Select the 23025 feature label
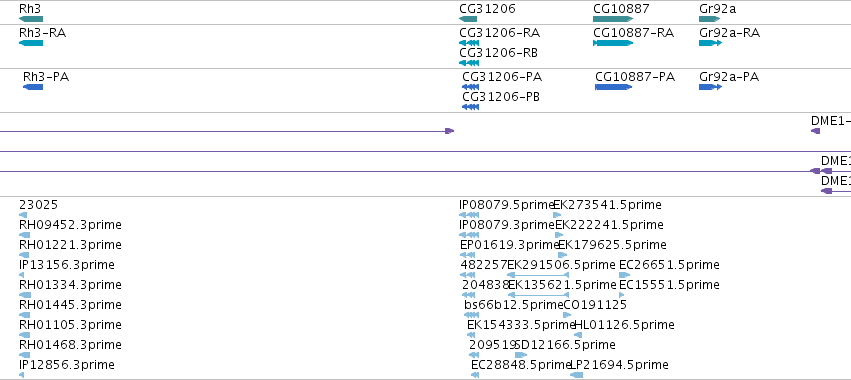851x380 pixels. point(39,205)
